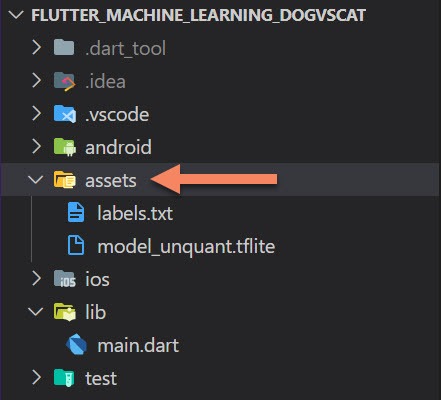Collapse the lib folder chevron
Screen dimensions: 441x400
[x=36, y=312]
